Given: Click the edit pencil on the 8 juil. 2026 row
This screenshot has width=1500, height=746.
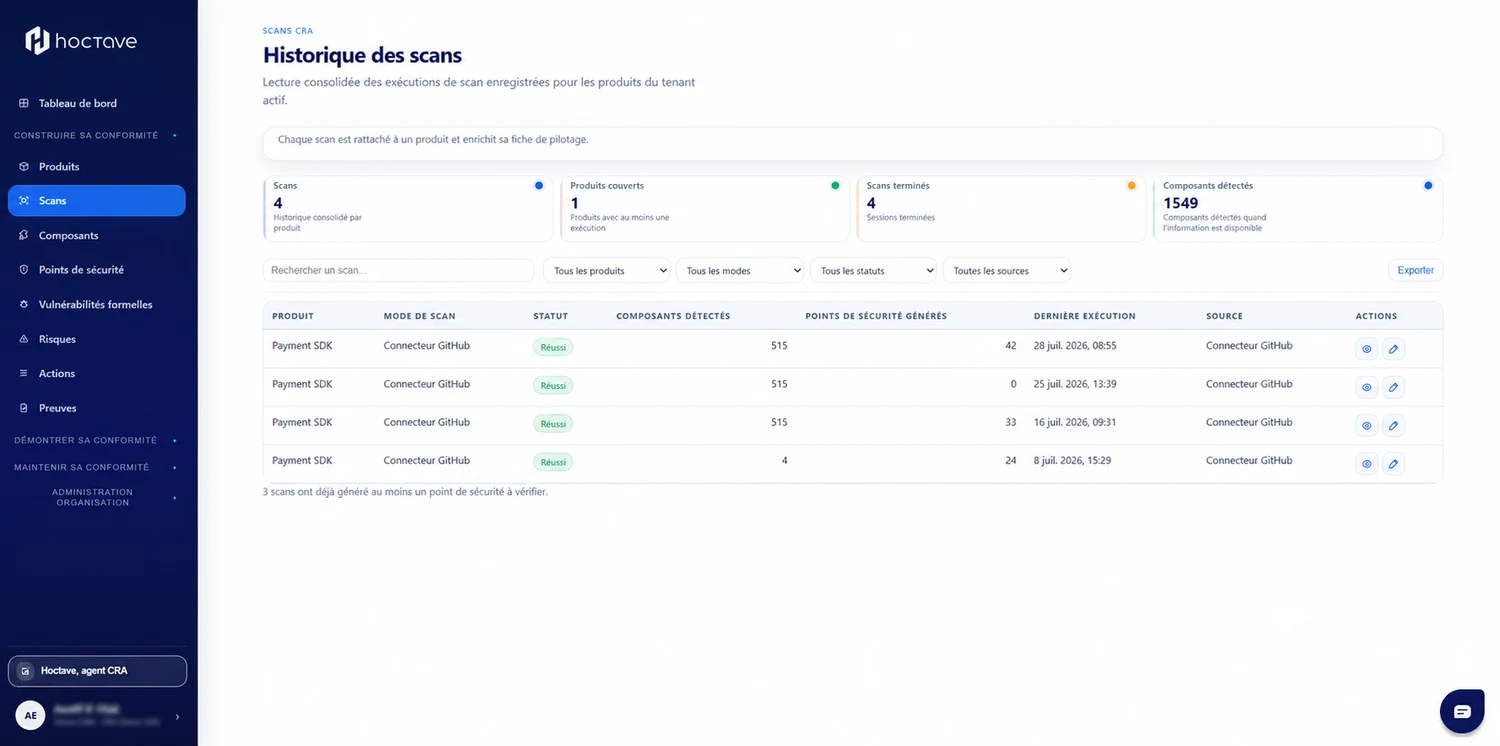Looking at the screenshot, I should pyautogui.click(x=1394, y=464).
